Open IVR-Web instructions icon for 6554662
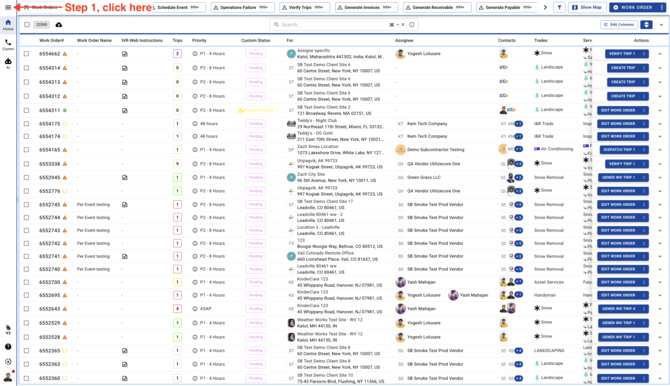 tap(125, 54)
